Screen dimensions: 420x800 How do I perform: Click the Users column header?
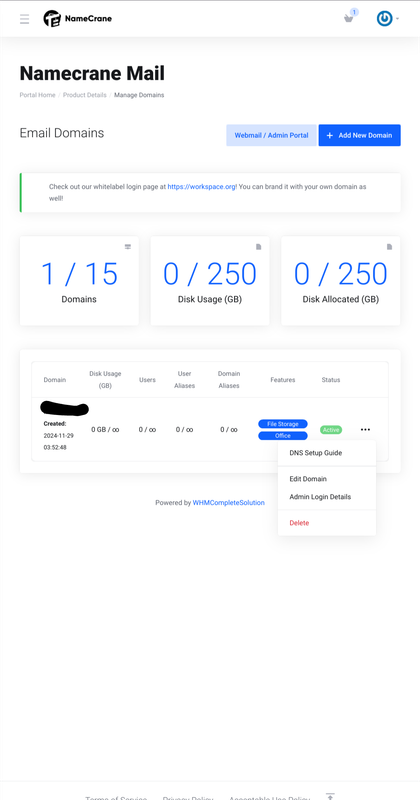147,380
